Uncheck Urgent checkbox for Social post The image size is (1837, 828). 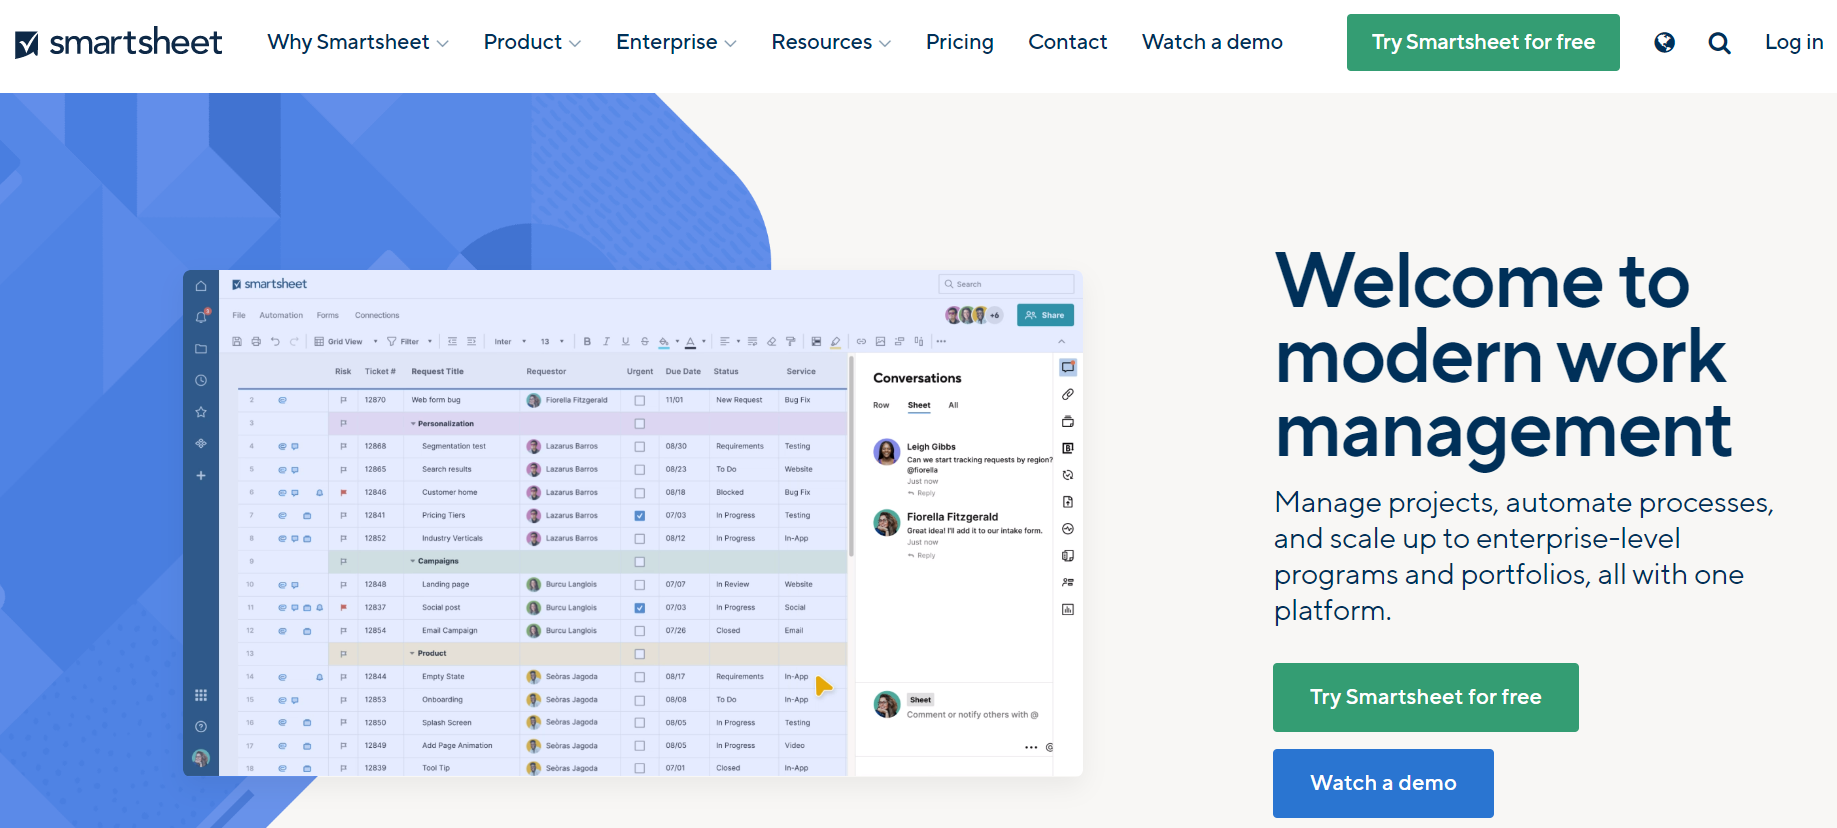point(640,608)
